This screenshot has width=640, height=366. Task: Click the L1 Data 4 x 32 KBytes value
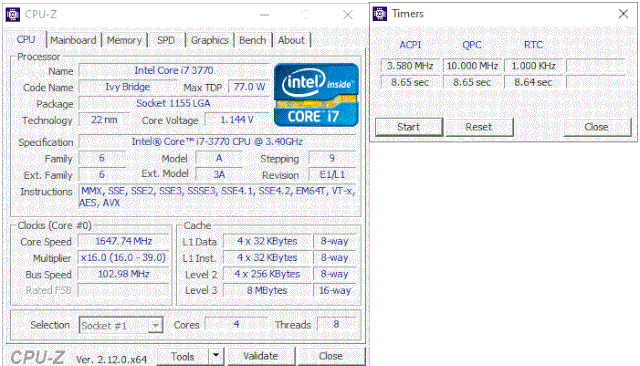tap(267, 241)
